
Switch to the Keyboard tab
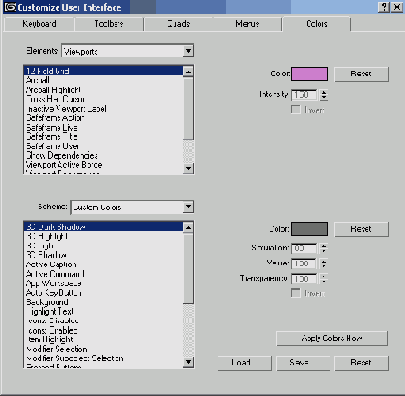pyautogui.click(x=39, y=24)
